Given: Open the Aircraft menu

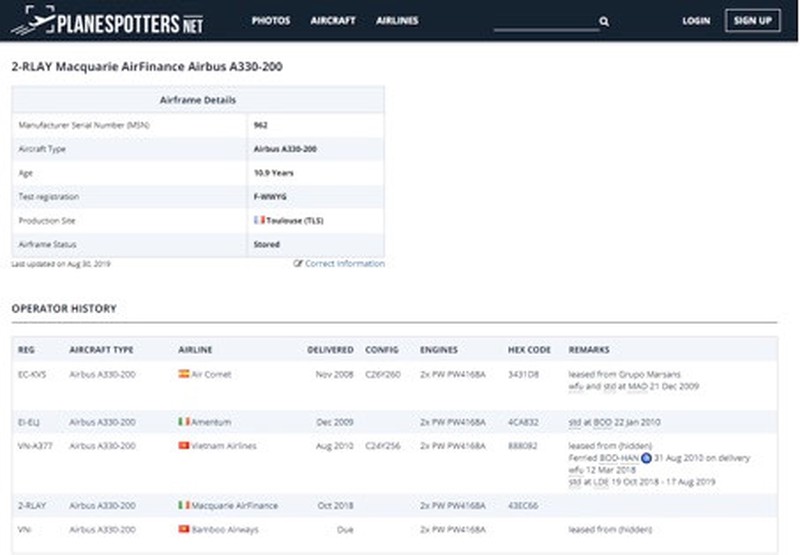Looking at the screenshot, I should click(333, 20).
